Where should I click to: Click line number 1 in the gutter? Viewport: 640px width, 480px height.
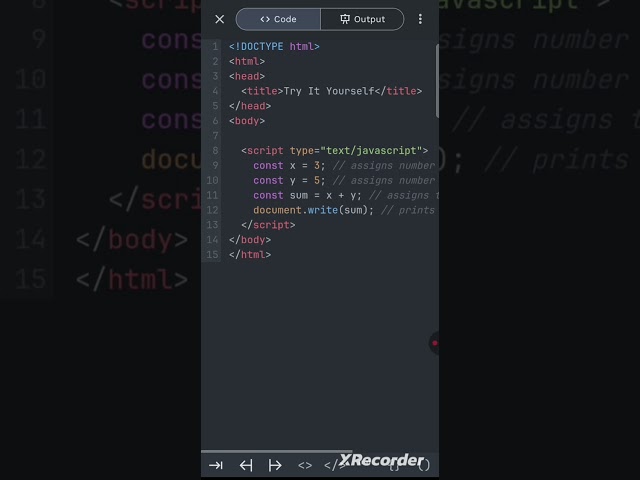pos(215,47)
